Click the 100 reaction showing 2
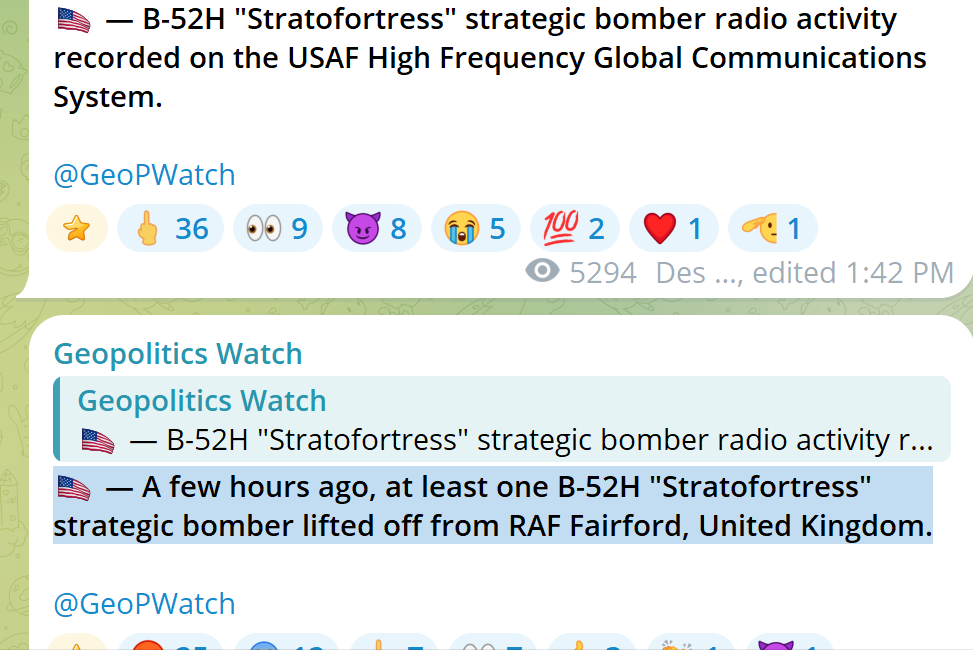 [x=575, y=228]
